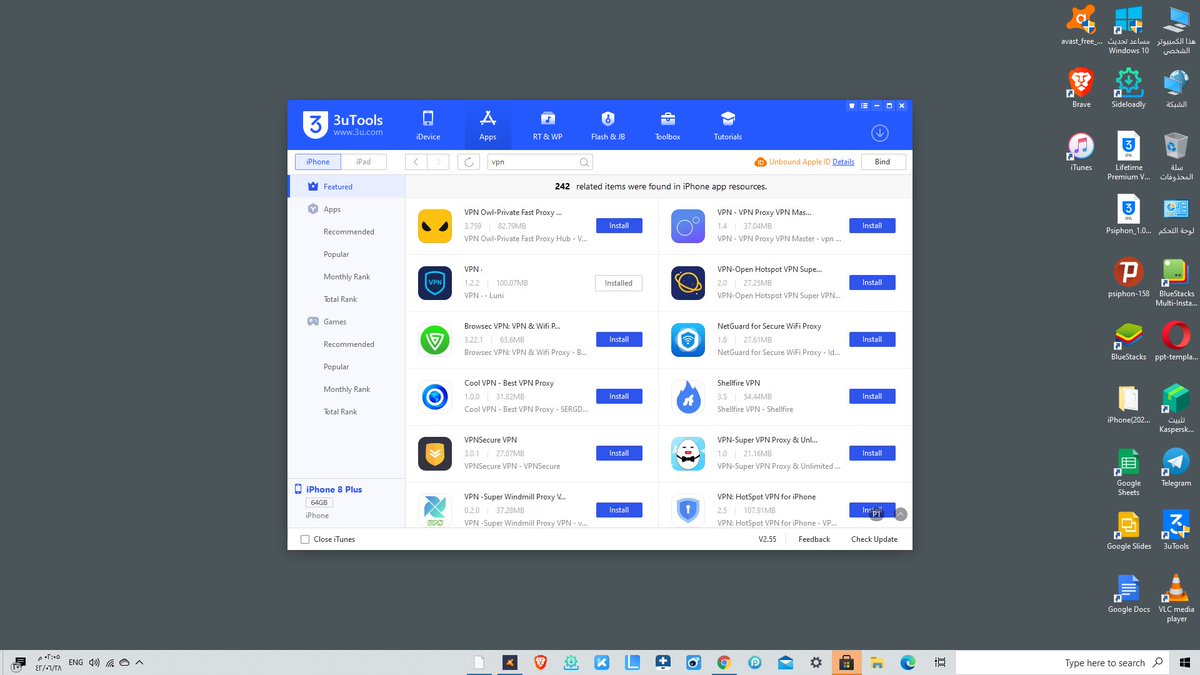Open the Toolbox section
Screen dimensions: 1200x675
tap(667, 125)
